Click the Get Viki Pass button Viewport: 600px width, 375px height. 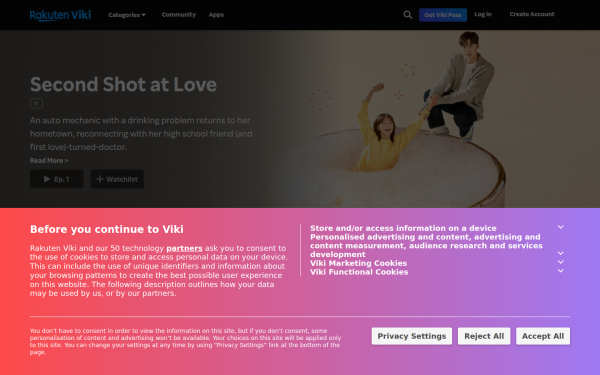coord(443,15)
